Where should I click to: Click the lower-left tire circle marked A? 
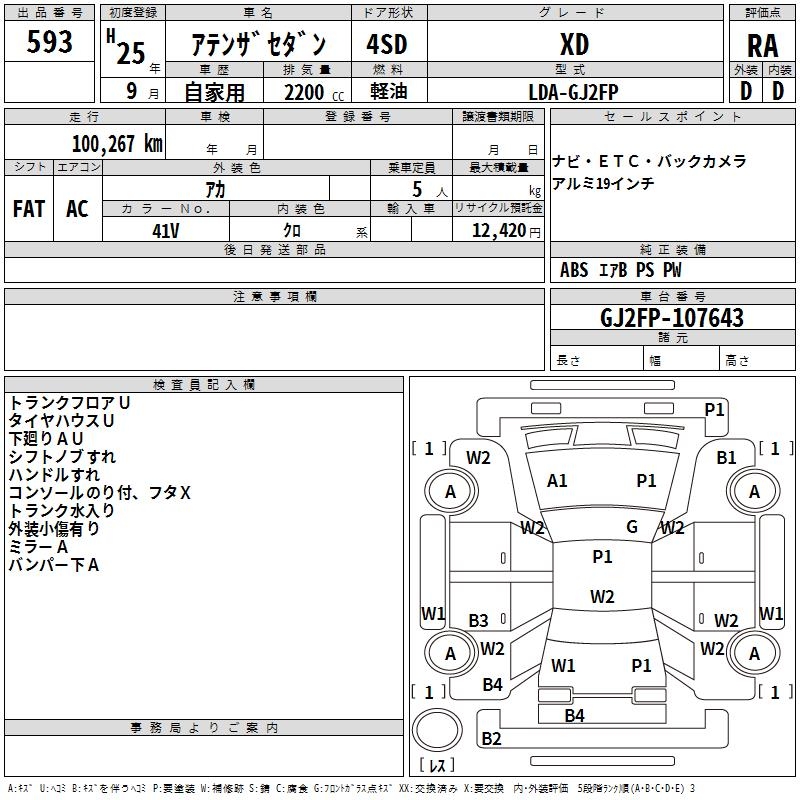point(450,654)
